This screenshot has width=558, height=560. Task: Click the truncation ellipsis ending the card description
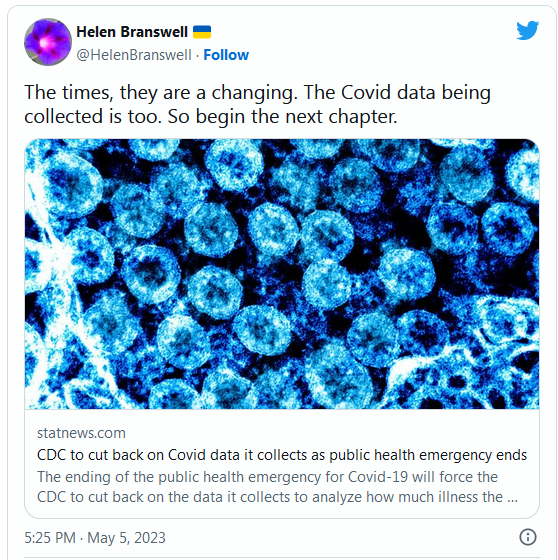click(512, 498)
